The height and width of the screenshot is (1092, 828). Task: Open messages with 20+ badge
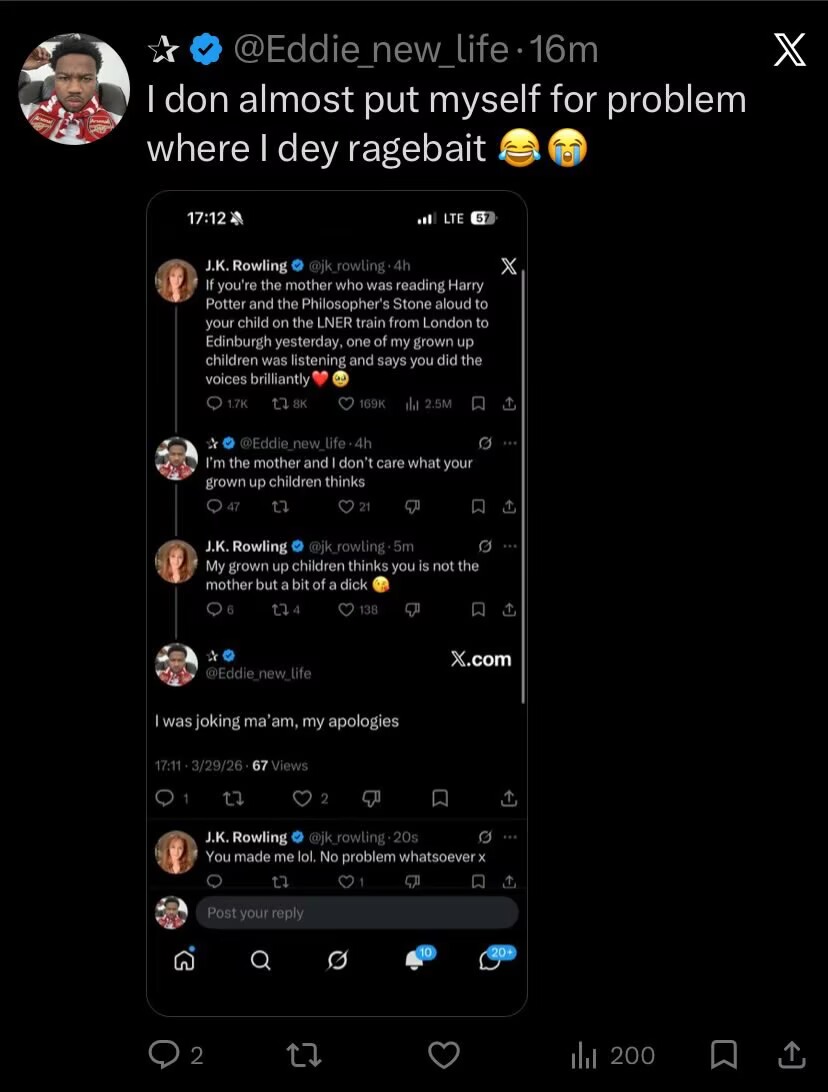pyautogui.click(x=491, y=959)
